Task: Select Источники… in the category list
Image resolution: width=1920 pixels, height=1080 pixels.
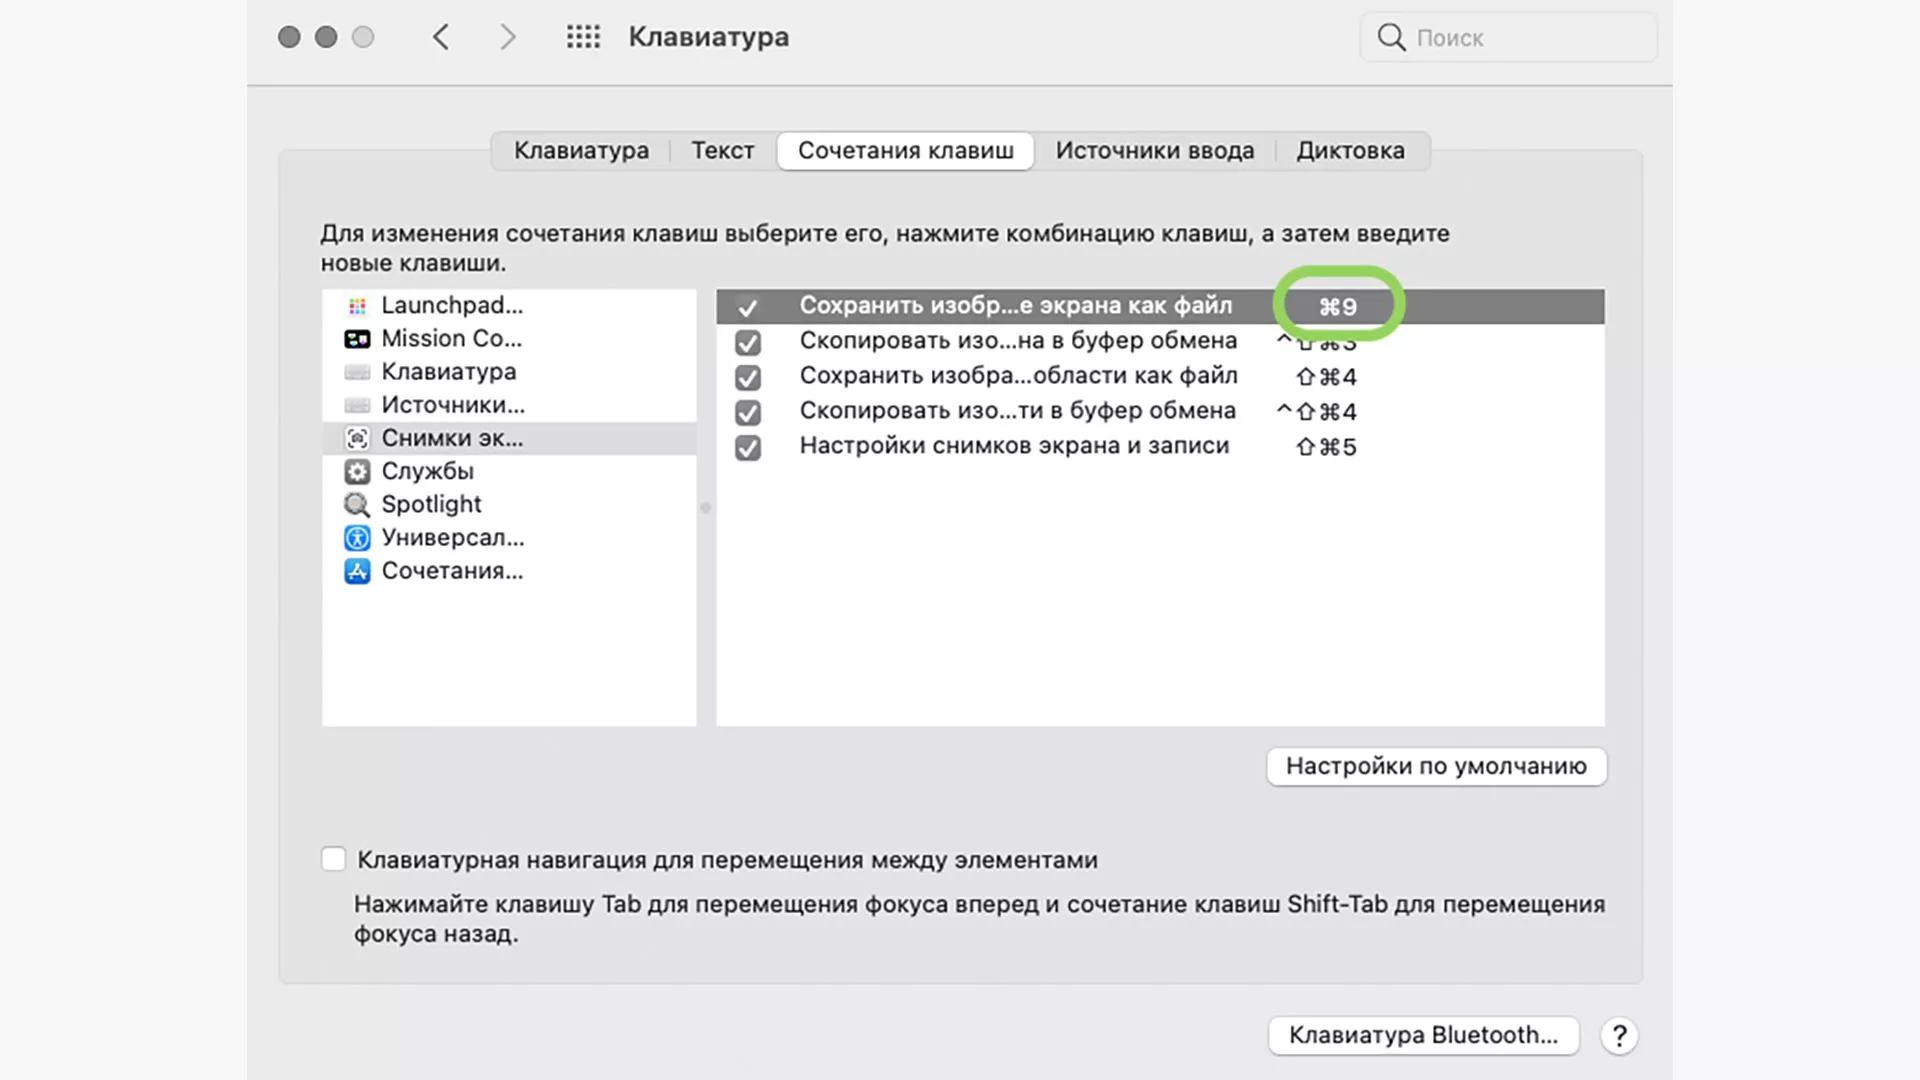Action: point(509,405)
